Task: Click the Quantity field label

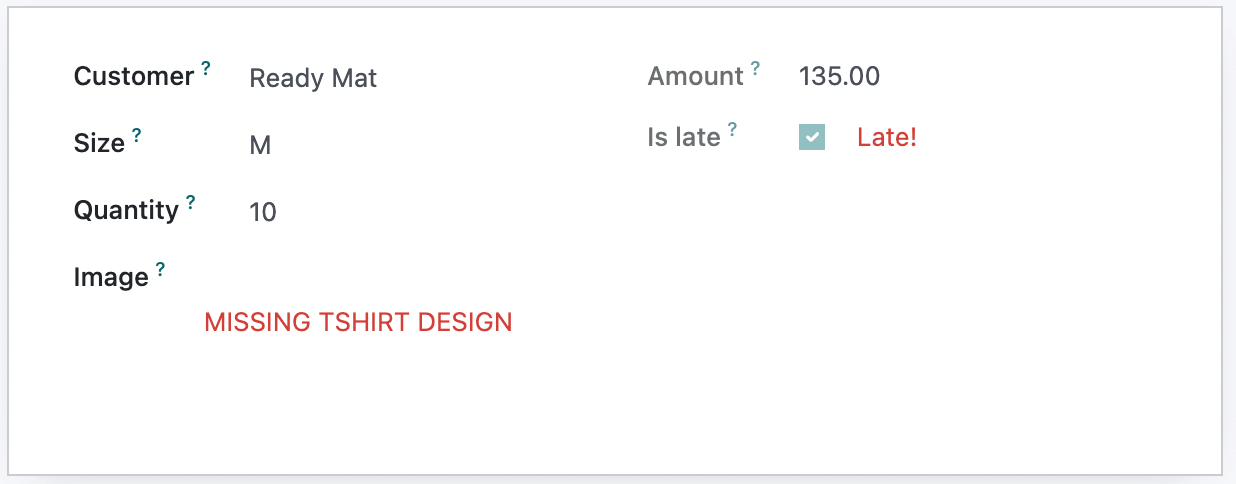Action: point(126,210)
